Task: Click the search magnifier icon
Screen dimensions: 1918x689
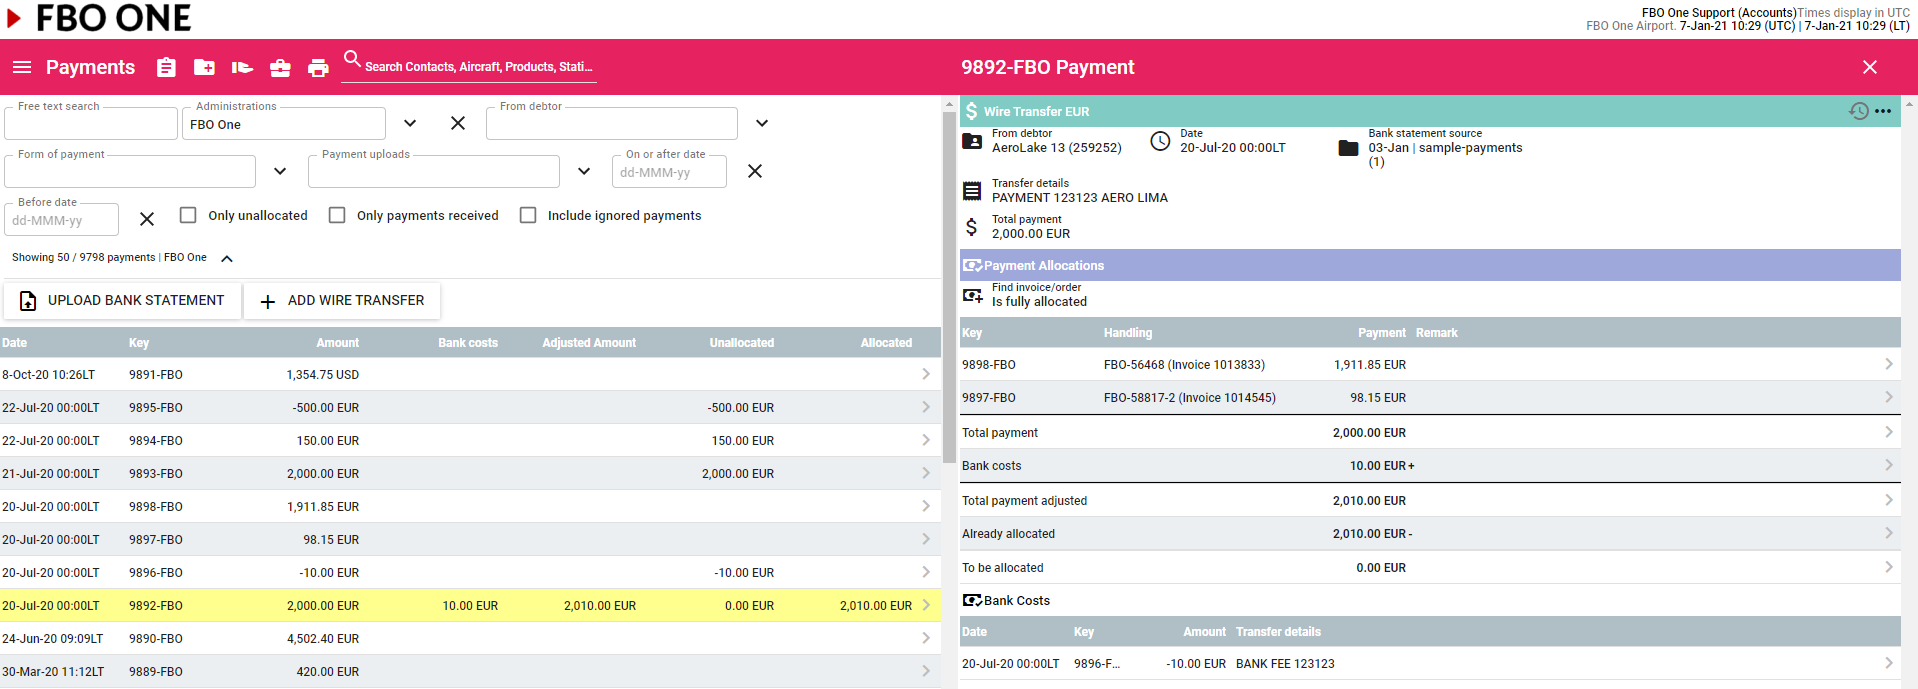Action: (352, 59)
